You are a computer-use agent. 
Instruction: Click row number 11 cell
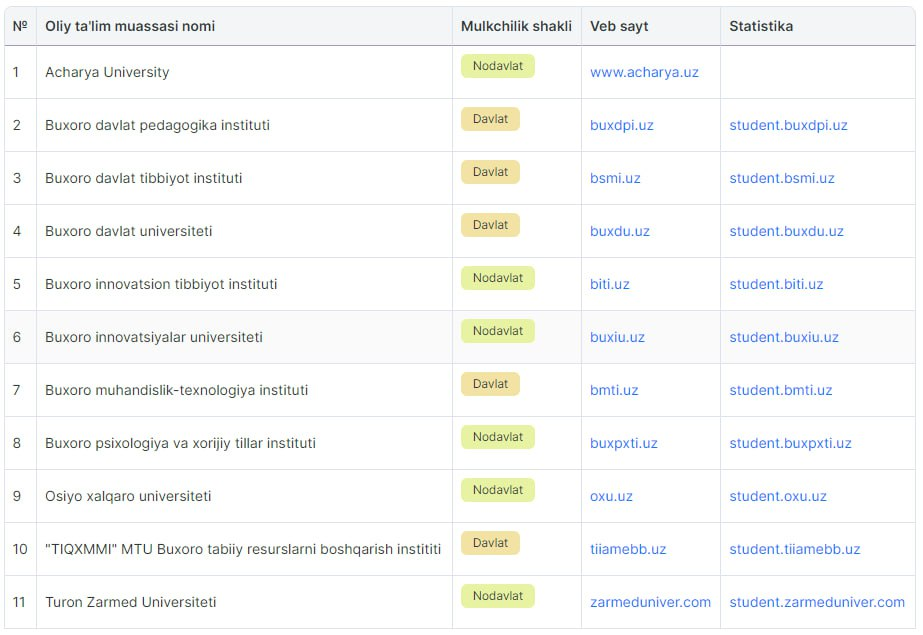click(21, 602)
